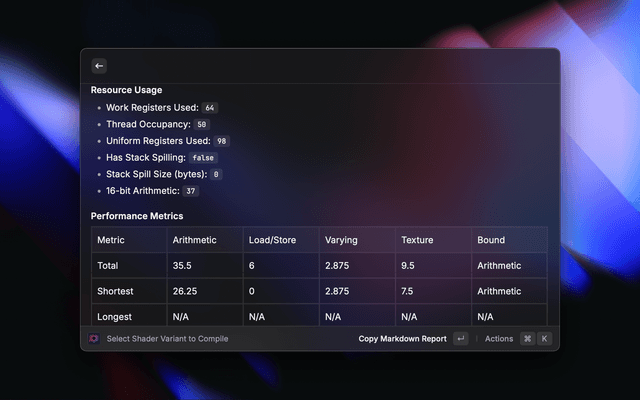This screenshot has width=640, height=400.
Task: Click the Has Stack Spilling false badge
Action: coord(203,158)
